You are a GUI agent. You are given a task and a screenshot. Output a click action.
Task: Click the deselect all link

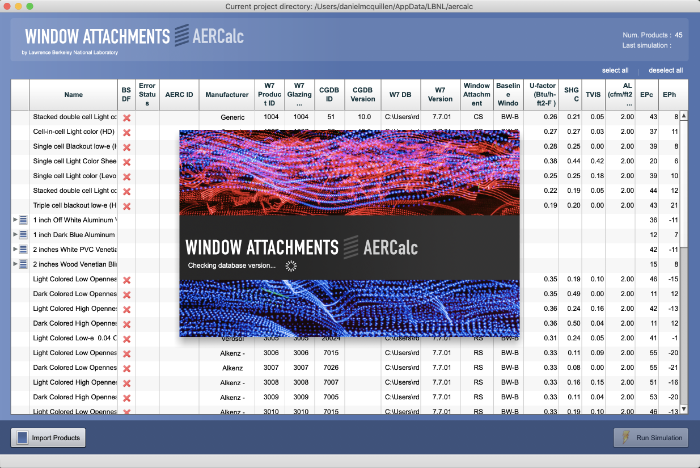[x=666, y=71]
